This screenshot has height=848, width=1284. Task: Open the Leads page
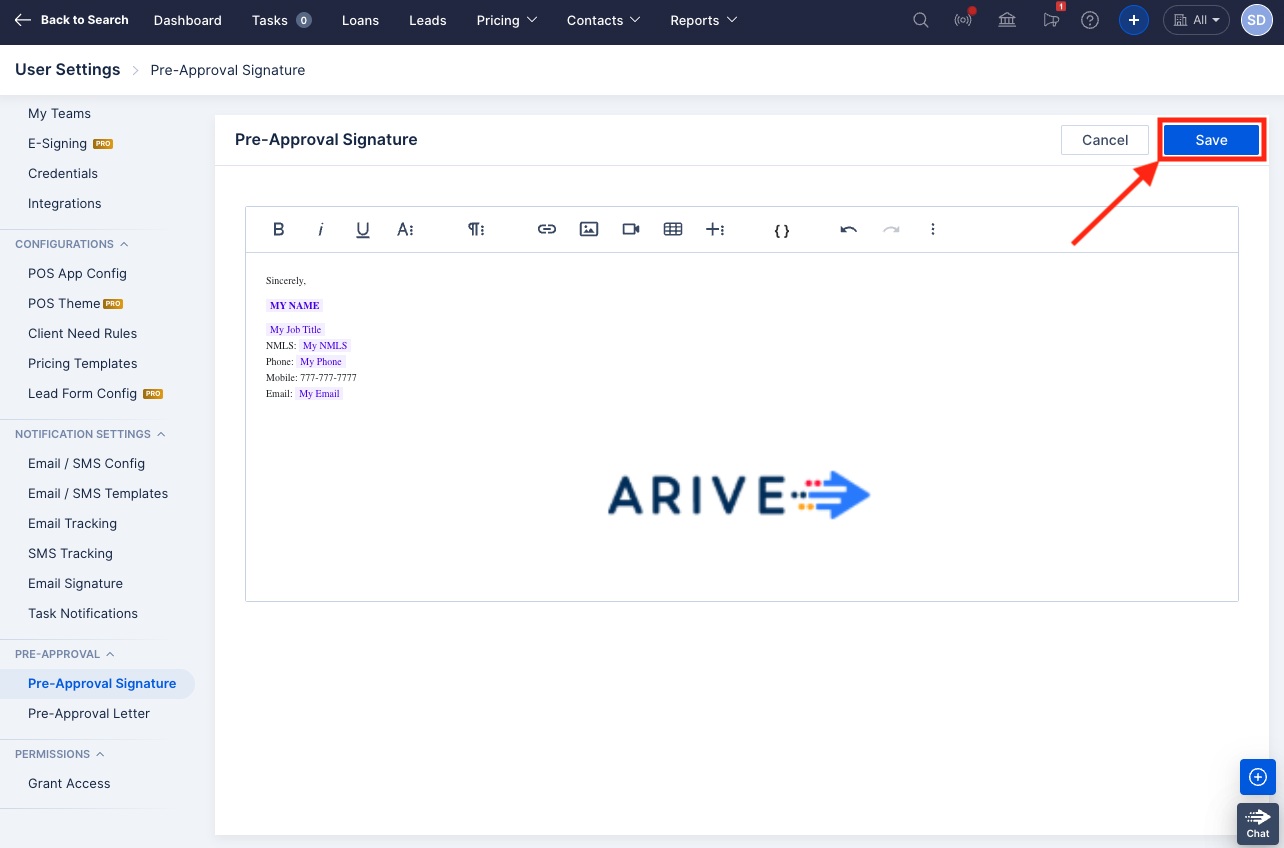(x=428, y=20)
